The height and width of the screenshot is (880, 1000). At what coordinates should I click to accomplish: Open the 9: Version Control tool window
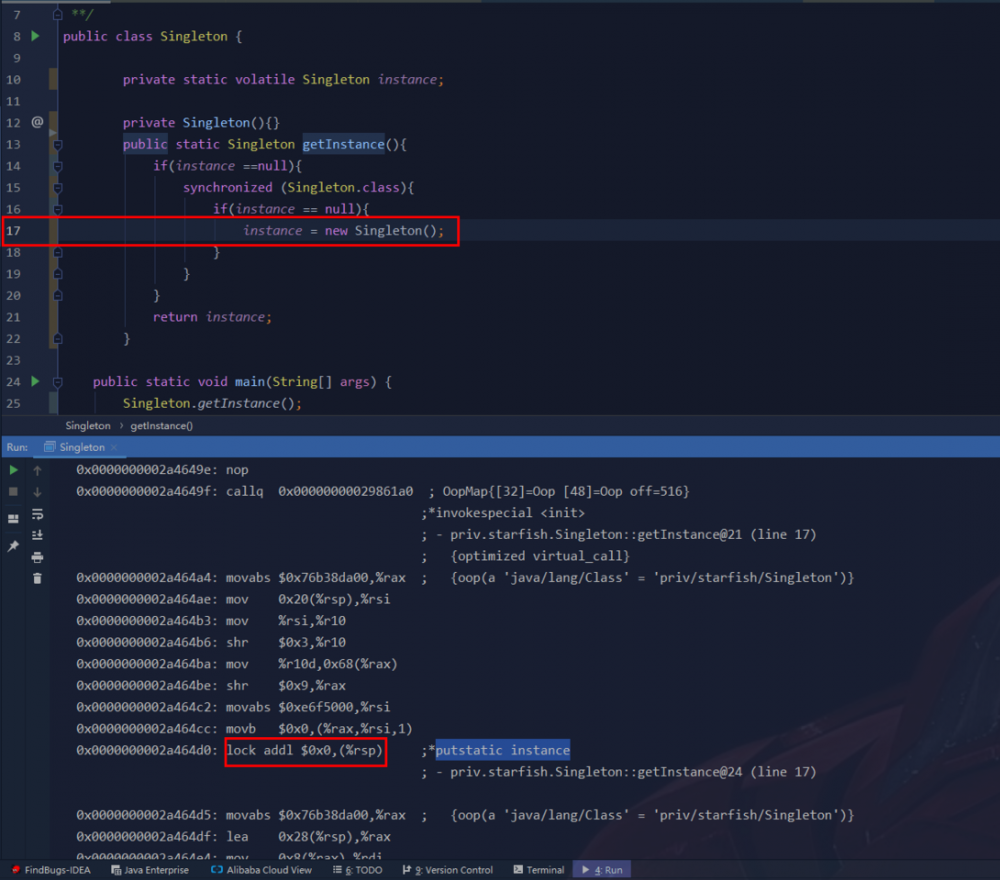pyautogui.click(x=448, y=870)
